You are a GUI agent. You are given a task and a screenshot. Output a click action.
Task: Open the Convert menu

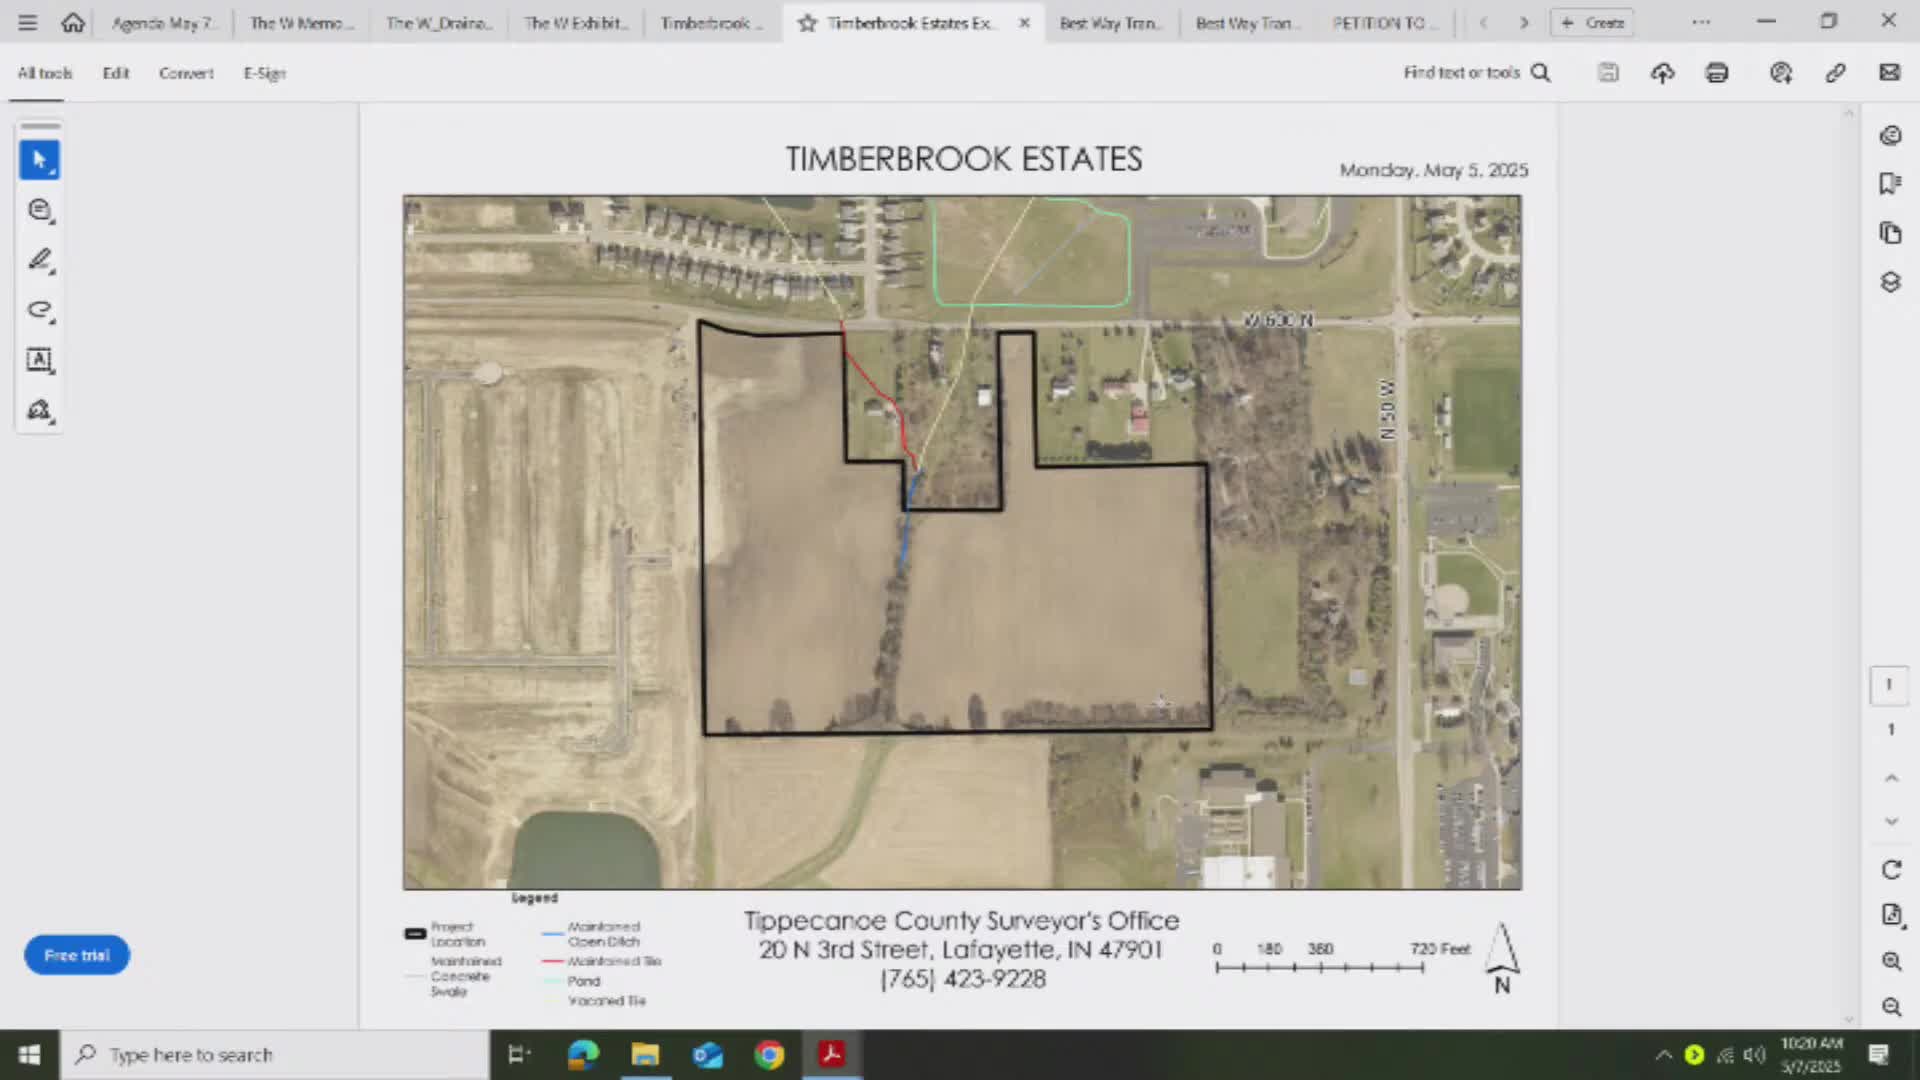(186, 73)
